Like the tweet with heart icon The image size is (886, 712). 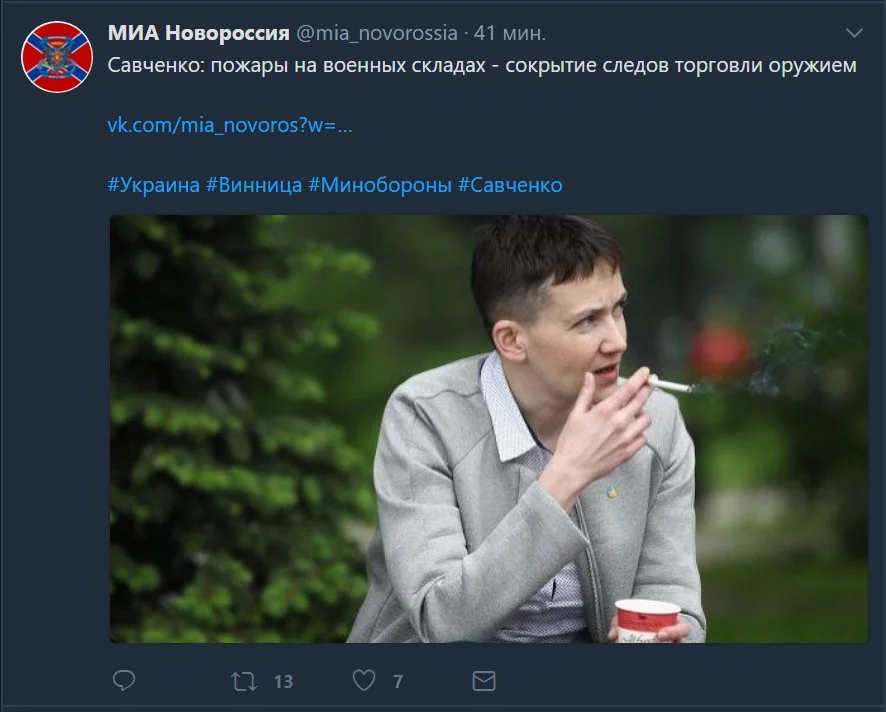(364, 680)
